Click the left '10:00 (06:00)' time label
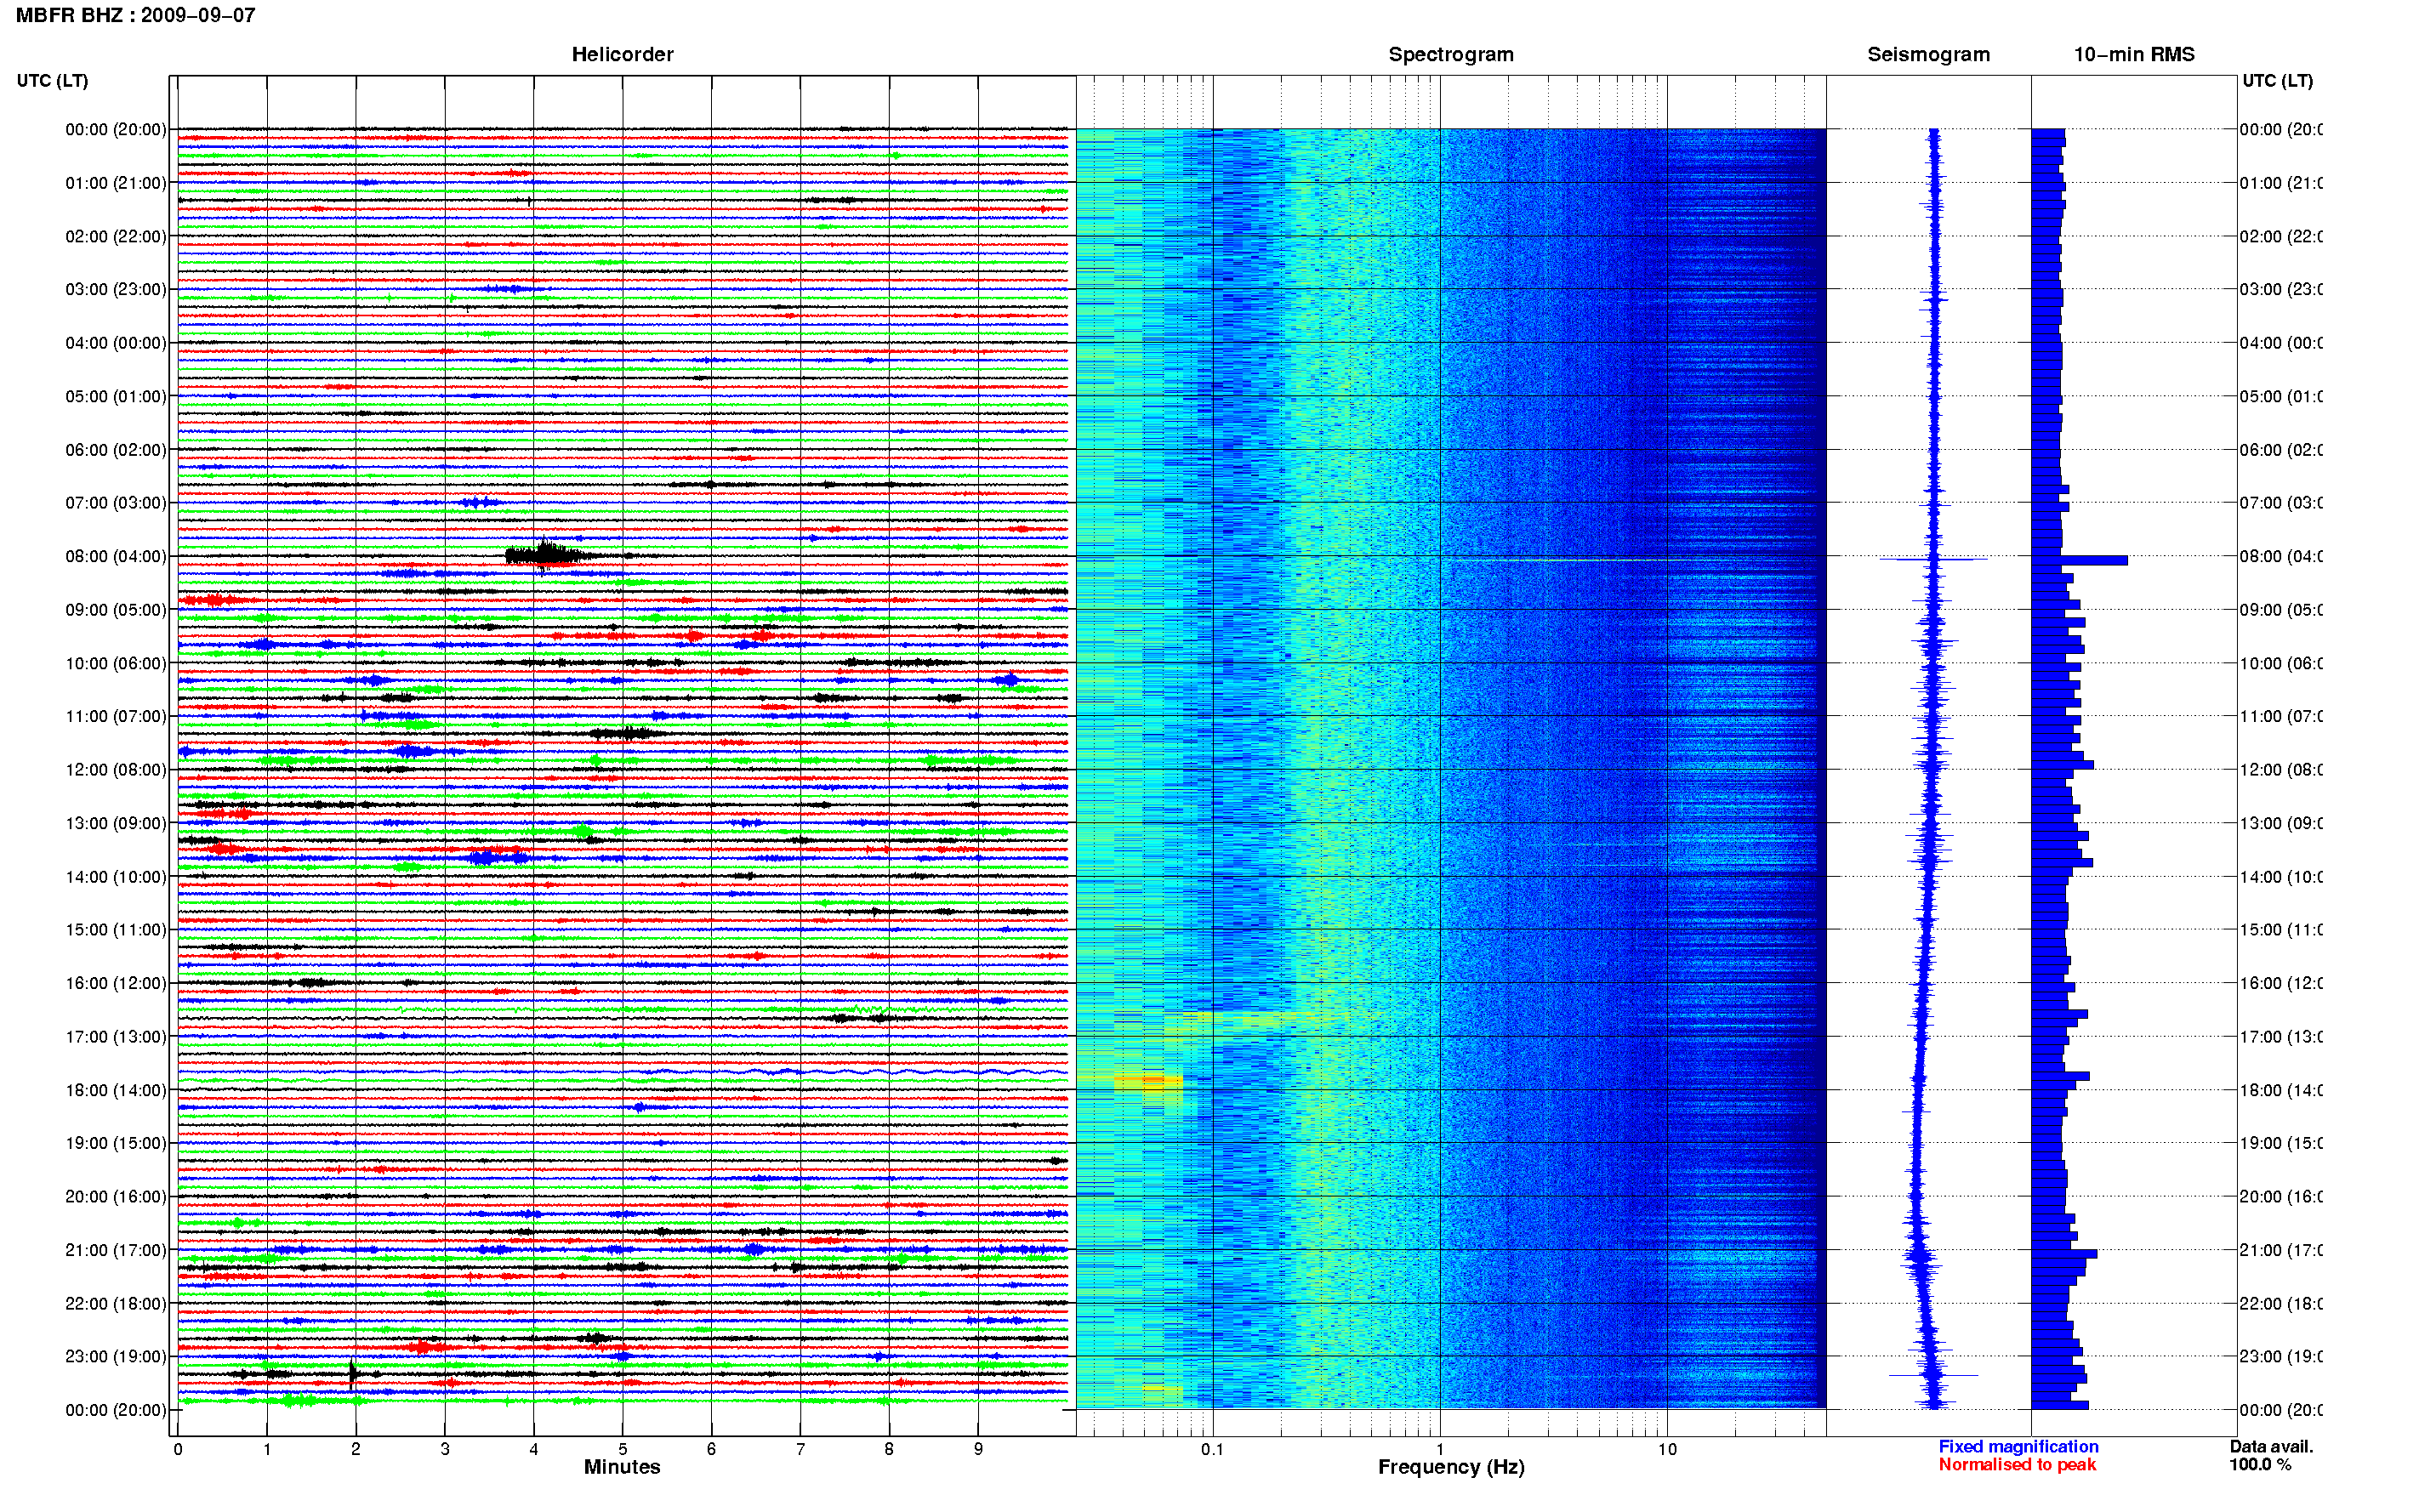This screenshot has height=1512, width=2419. click(x=115, y=663)
